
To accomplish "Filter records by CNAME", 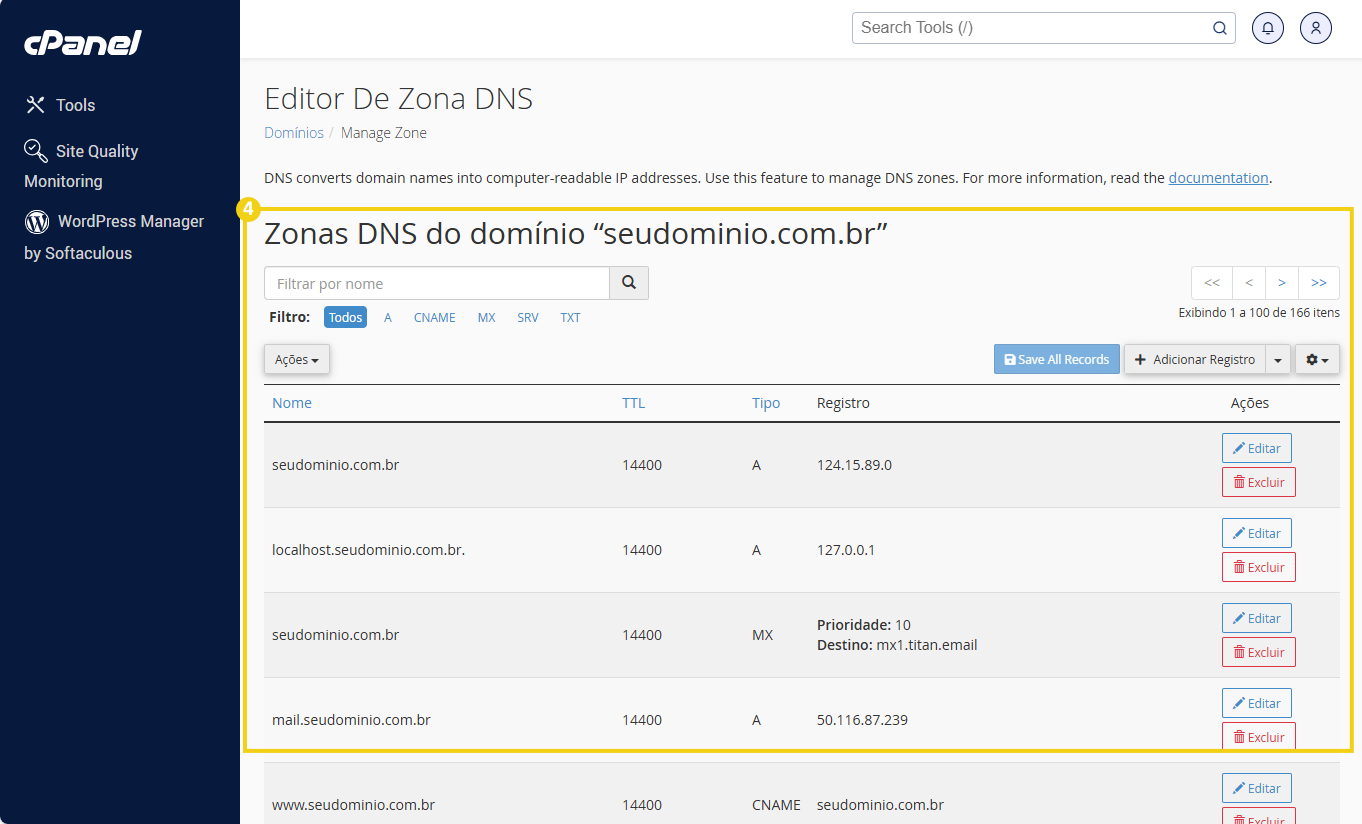I will [435, 317].
